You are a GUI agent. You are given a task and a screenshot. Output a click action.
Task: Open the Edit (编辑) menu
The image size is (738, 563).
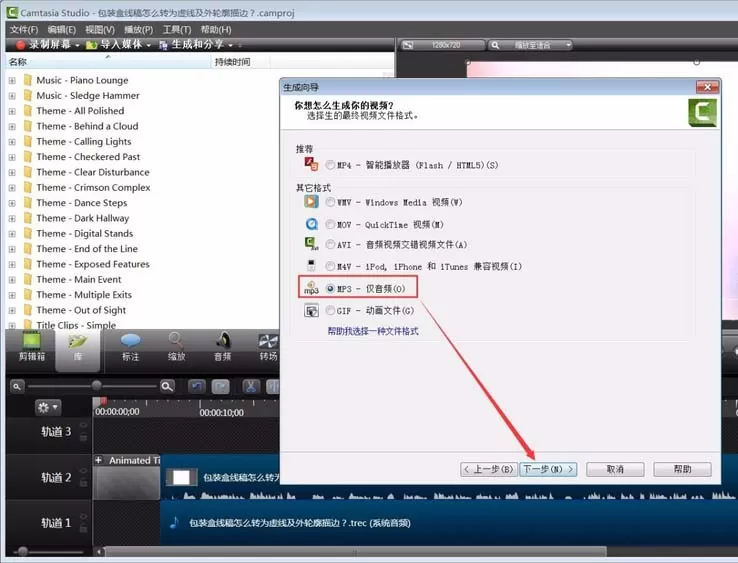point(62,30)
